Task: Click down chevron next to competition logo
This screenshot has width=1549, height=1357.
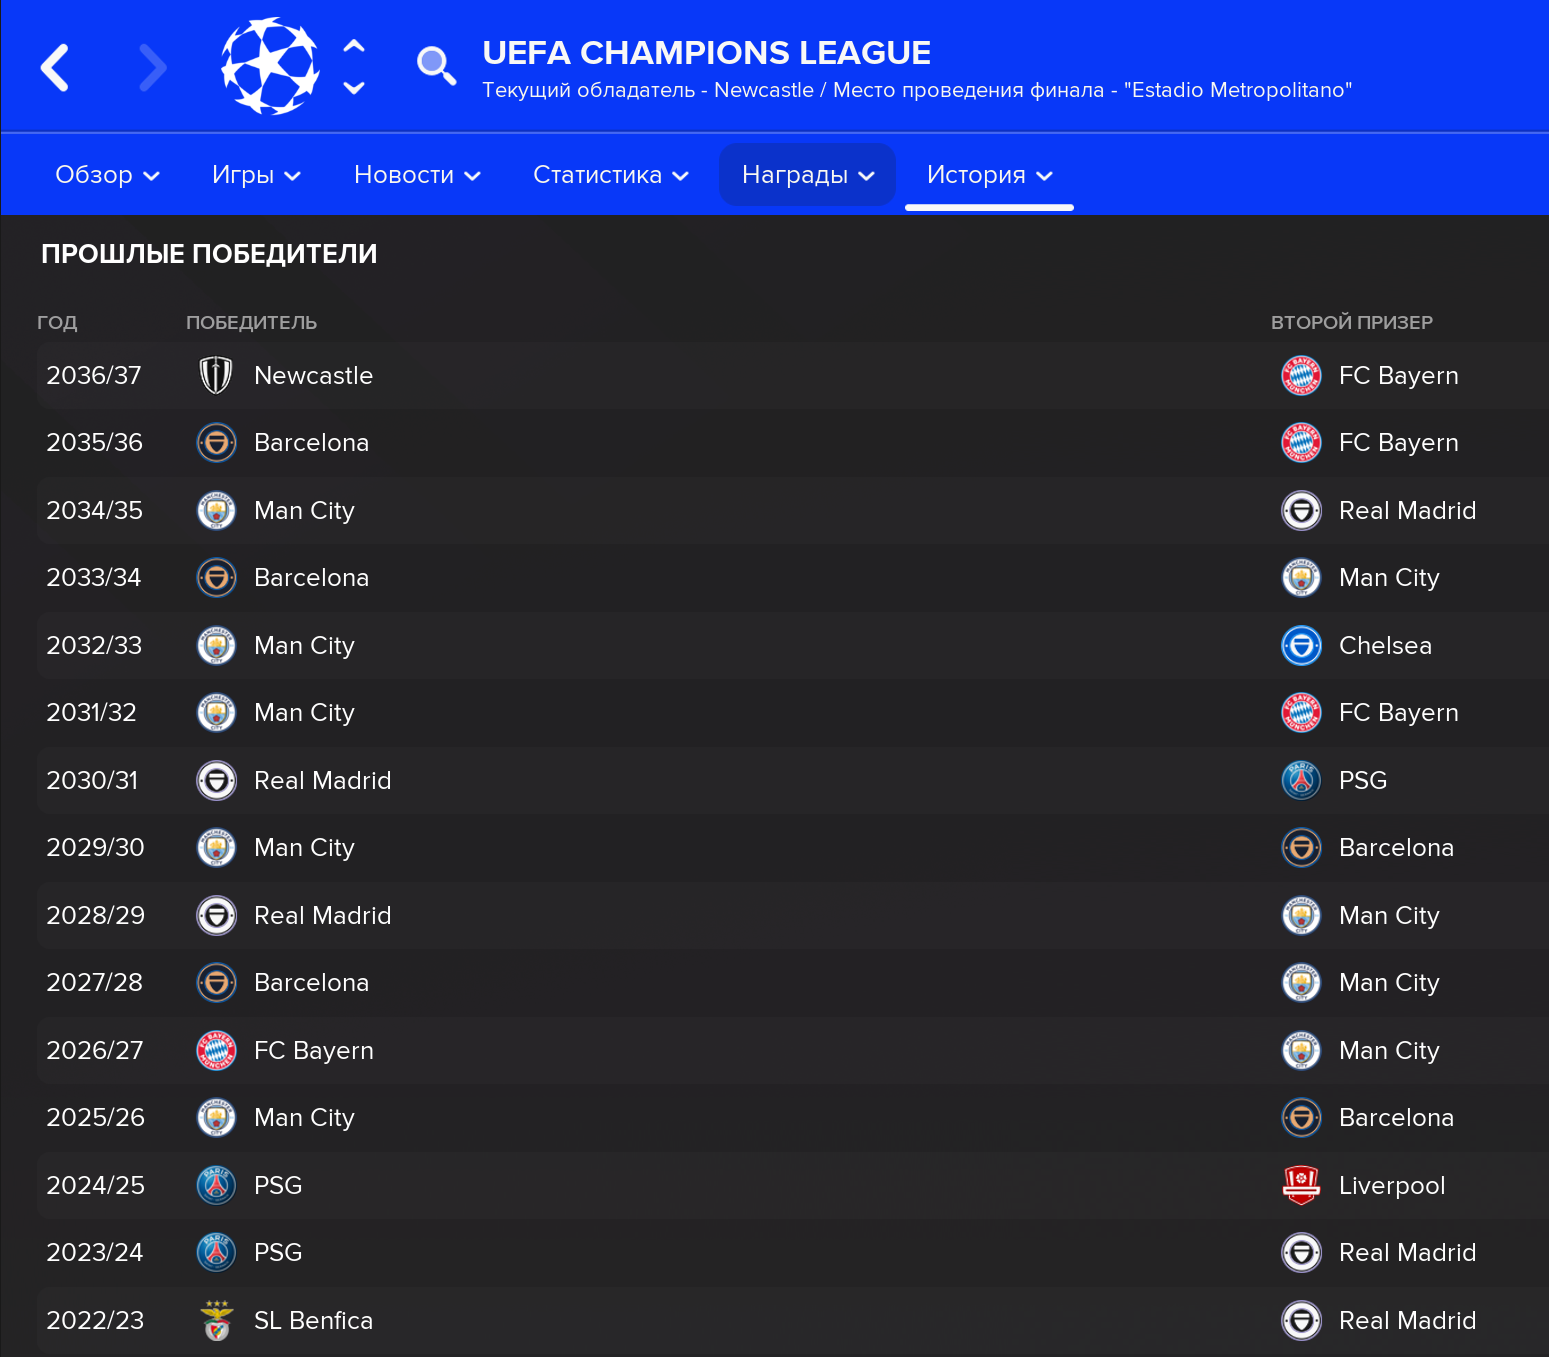Action: tap(354, 88)
